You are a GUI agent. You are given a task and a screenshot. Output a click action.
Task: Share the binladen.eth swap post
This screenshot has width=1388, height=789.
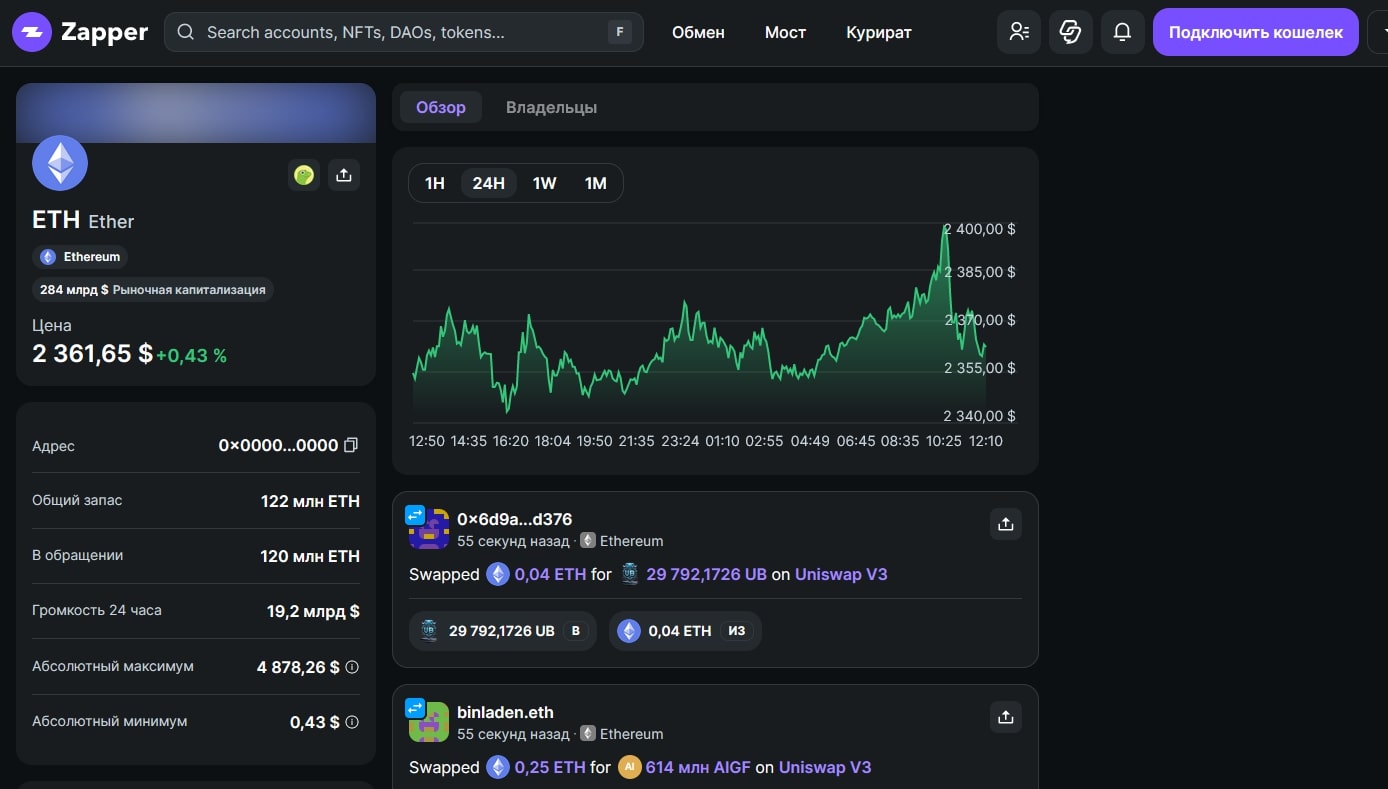coord(1006,717)
